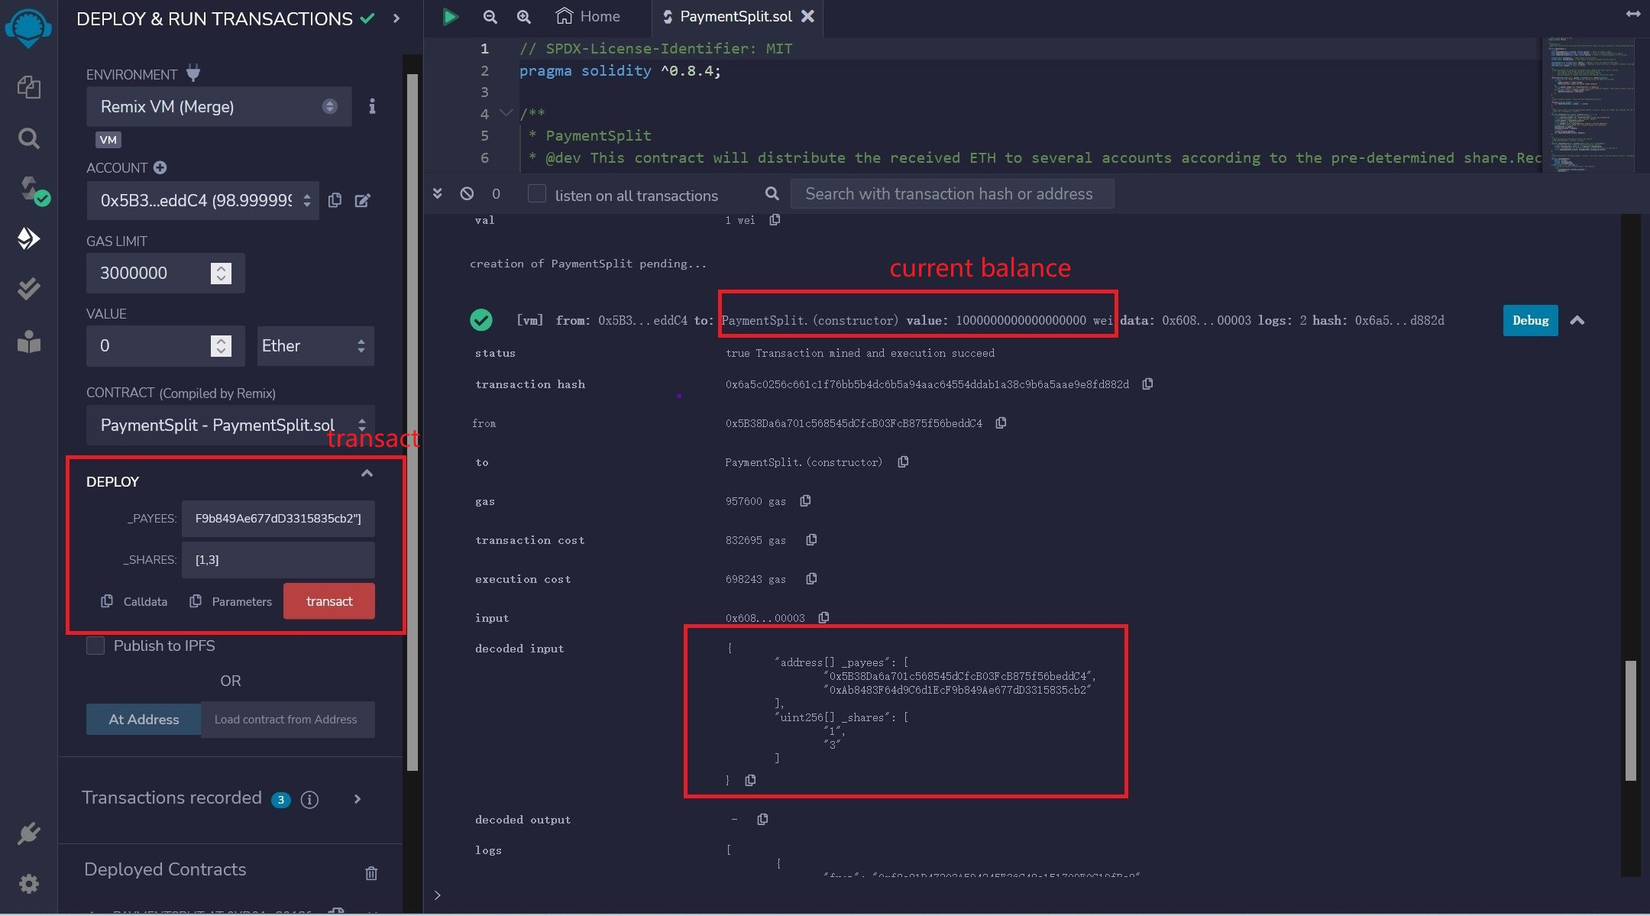Clear the terminal console icon

point(467,194)
